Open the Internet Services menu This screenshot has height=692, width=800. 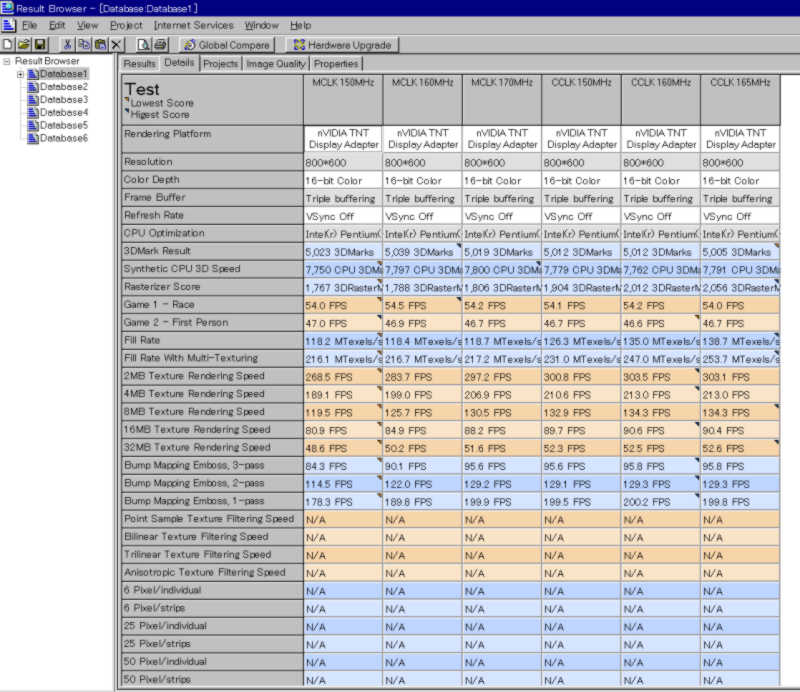pyautogui.click(x=193, y=25)
